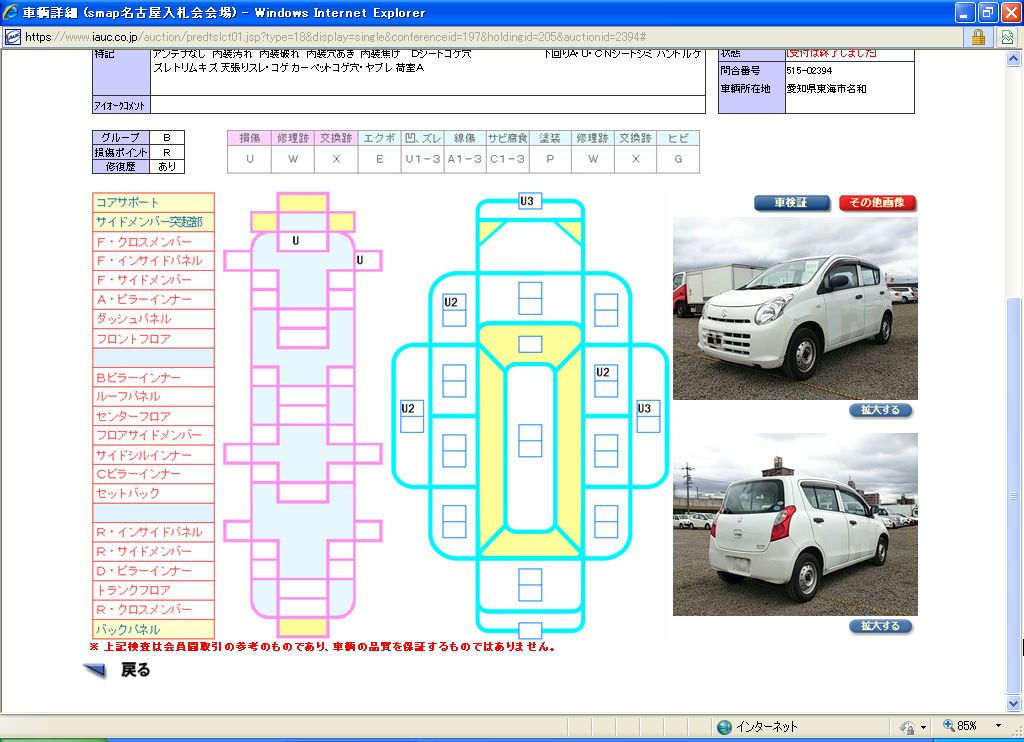Click the page icon left of the URL
Image resolution: width=1024 pixels, height=742 pixels.
(12, 37)
